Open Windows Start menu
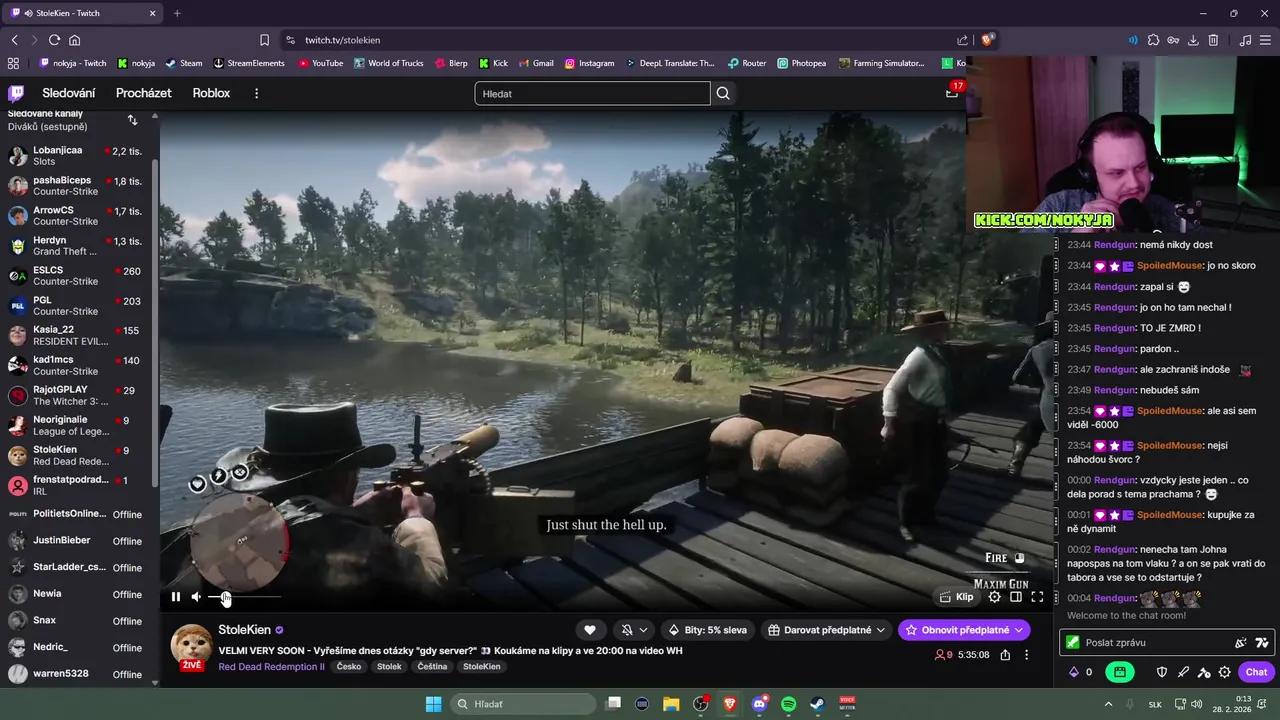Viewport: 1280px width, 720px height. pos(433,704)
